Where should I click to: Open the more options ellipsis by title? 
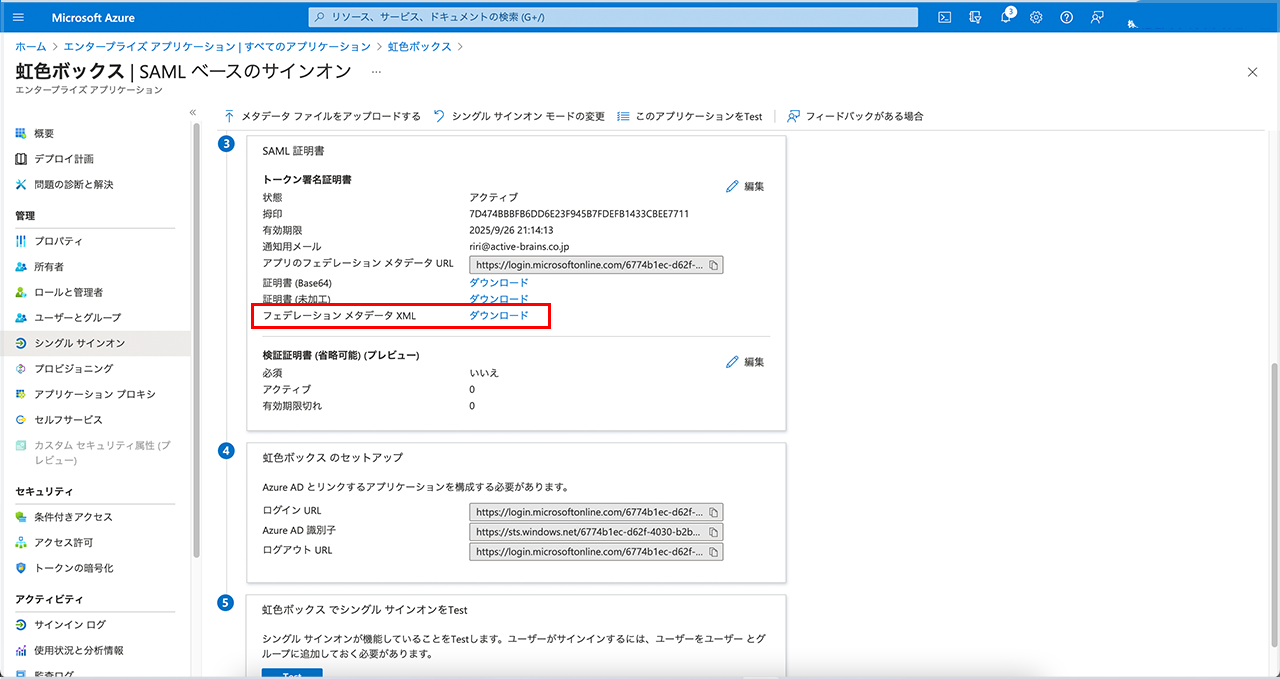pyautogui.click(x=376, y=72)
